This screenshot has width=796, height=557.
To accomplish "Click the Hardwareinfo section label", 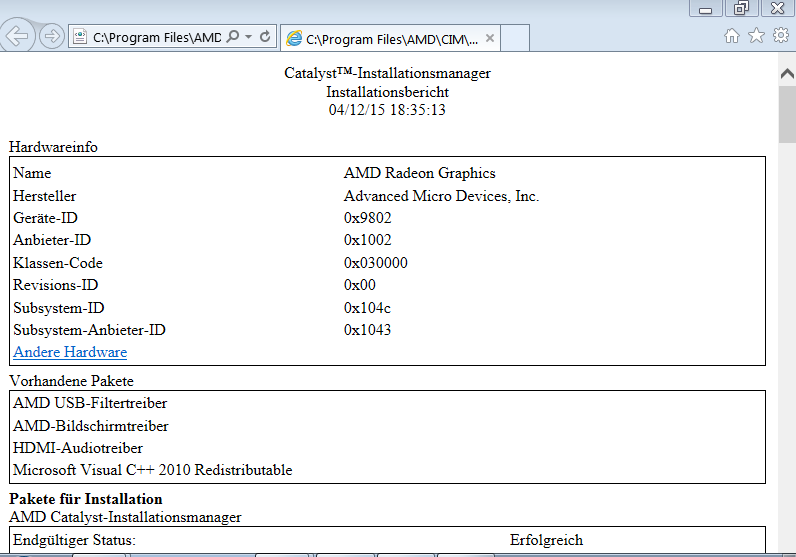I will pyautogui.click(x=53, y=147).
